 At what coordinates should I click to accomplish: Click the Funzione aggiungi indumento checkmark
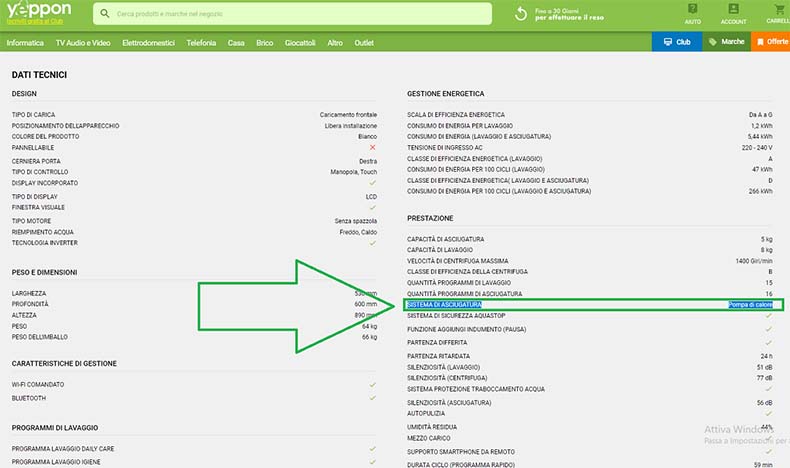pos(768,329)
